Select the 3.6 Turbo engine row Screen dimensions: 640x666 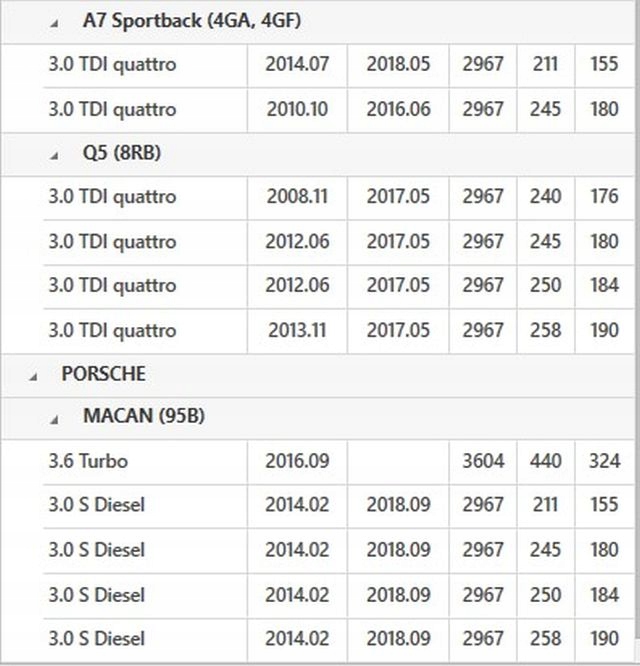point(88,462)
